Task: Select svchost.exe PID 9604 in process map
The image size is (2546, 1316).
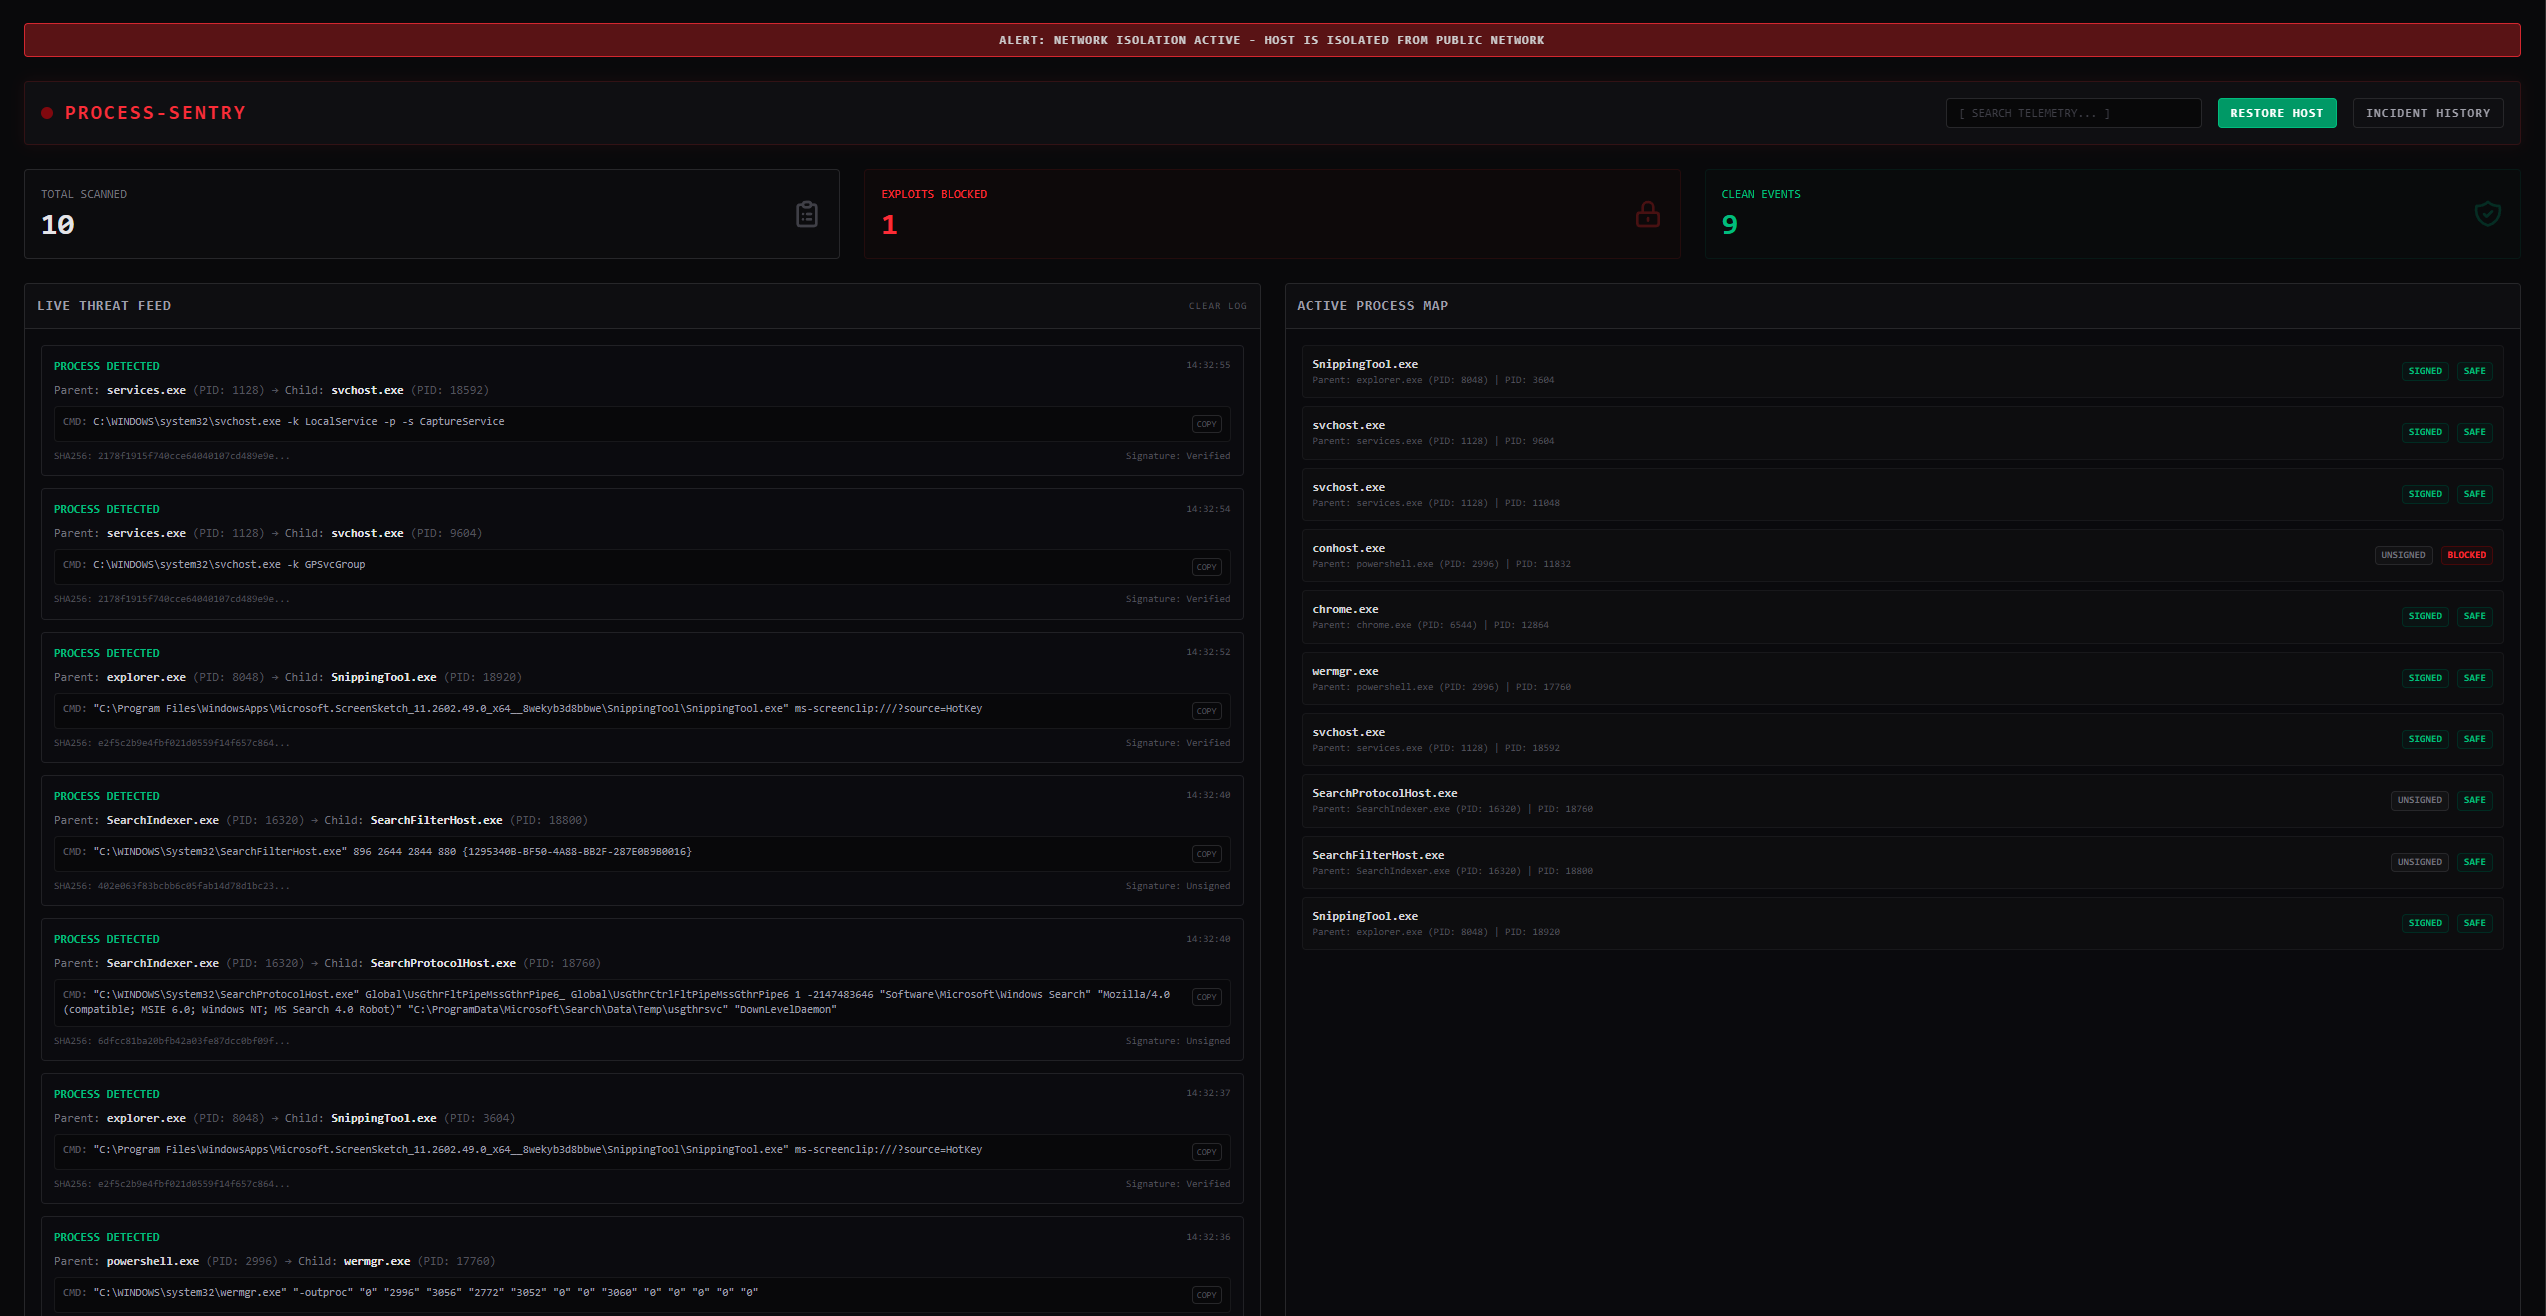Action: click(x=1901, y=432)
